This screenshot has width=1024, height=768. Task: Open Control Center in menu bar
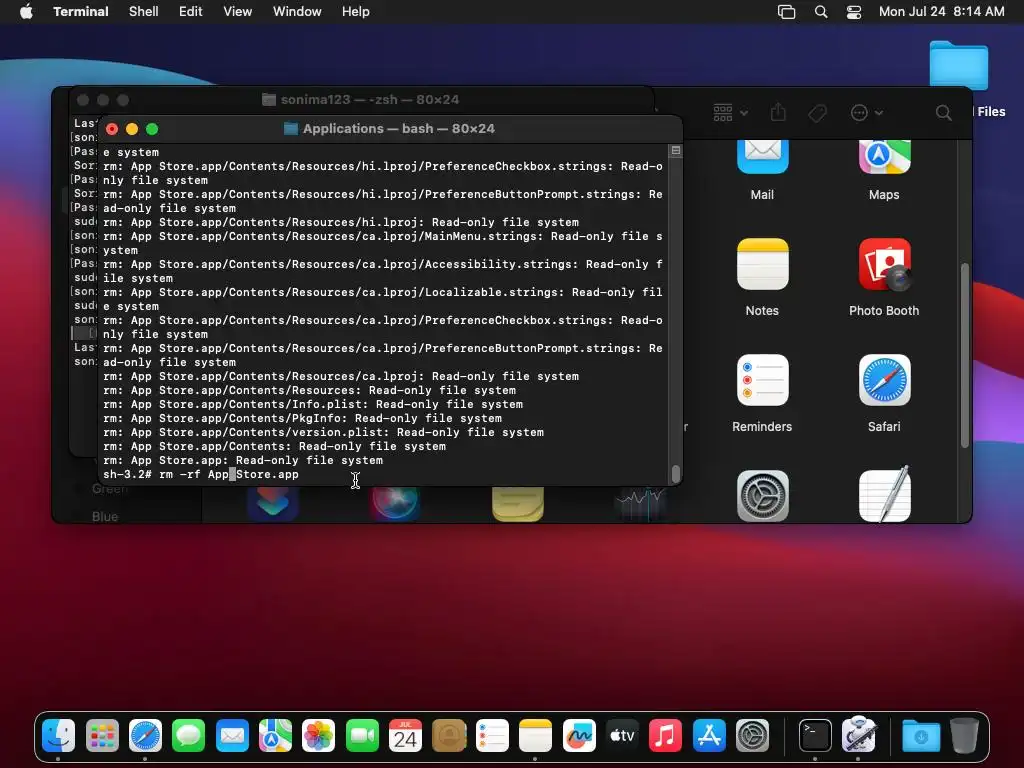854,12
